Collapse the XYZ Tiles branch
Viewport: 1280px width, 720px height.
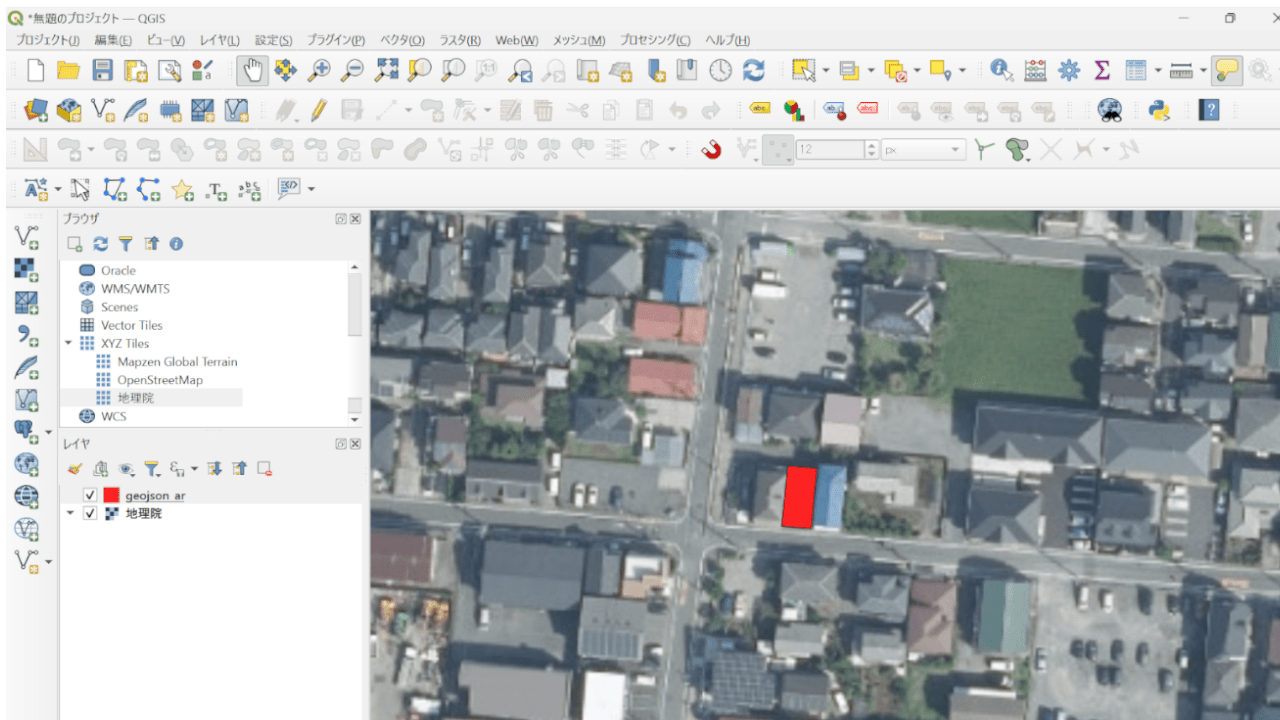point(68,343)
